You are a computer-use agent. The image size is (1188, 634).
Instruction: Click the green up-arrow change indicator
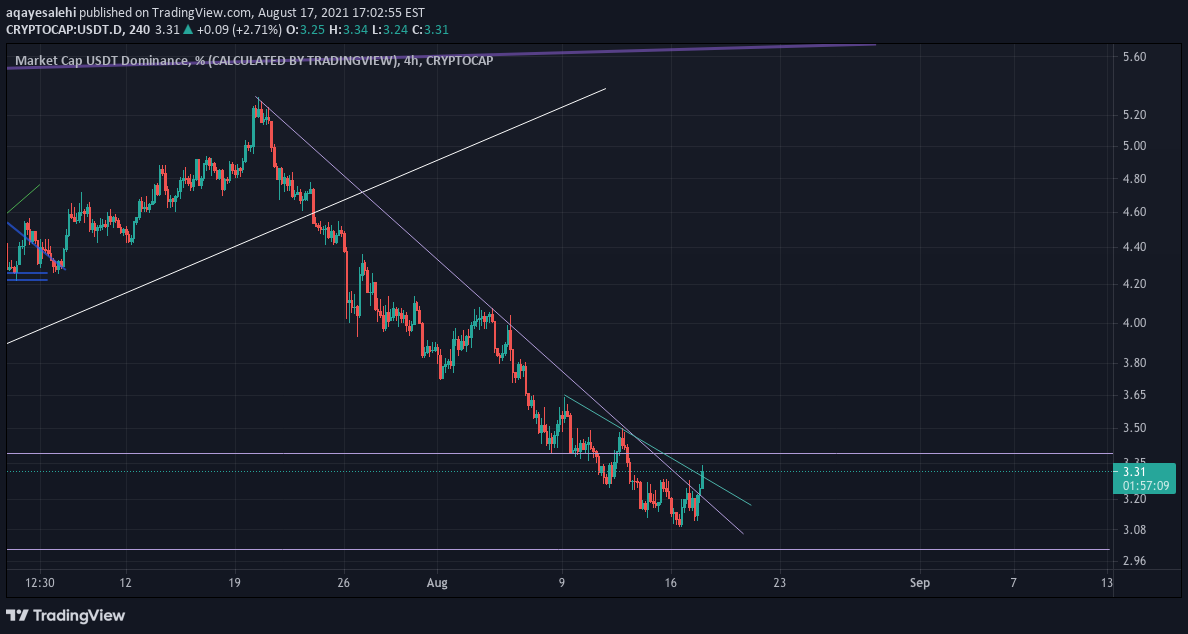pyautogui.click(x=188, y=30)
